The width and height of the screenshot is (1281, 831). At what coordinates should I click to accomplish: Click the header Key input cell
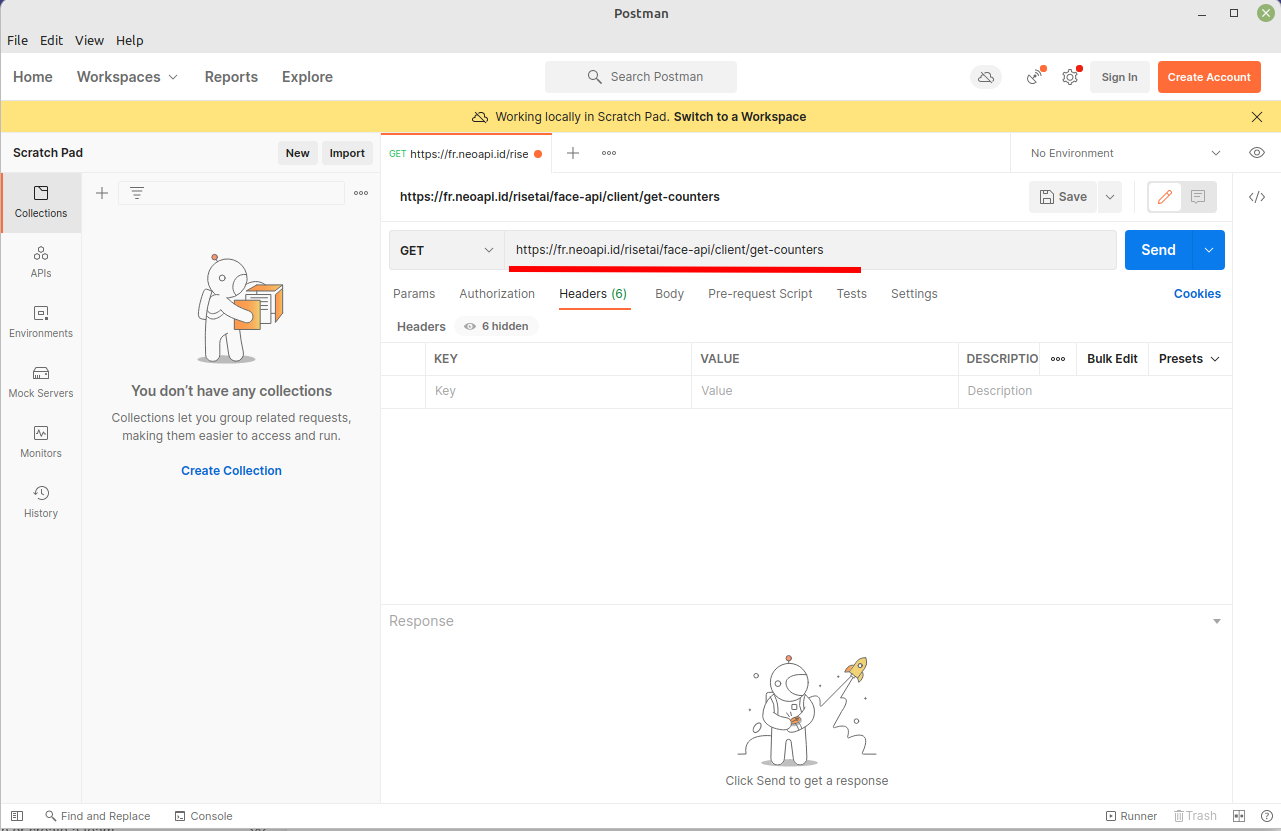click(x=558, y=391)
